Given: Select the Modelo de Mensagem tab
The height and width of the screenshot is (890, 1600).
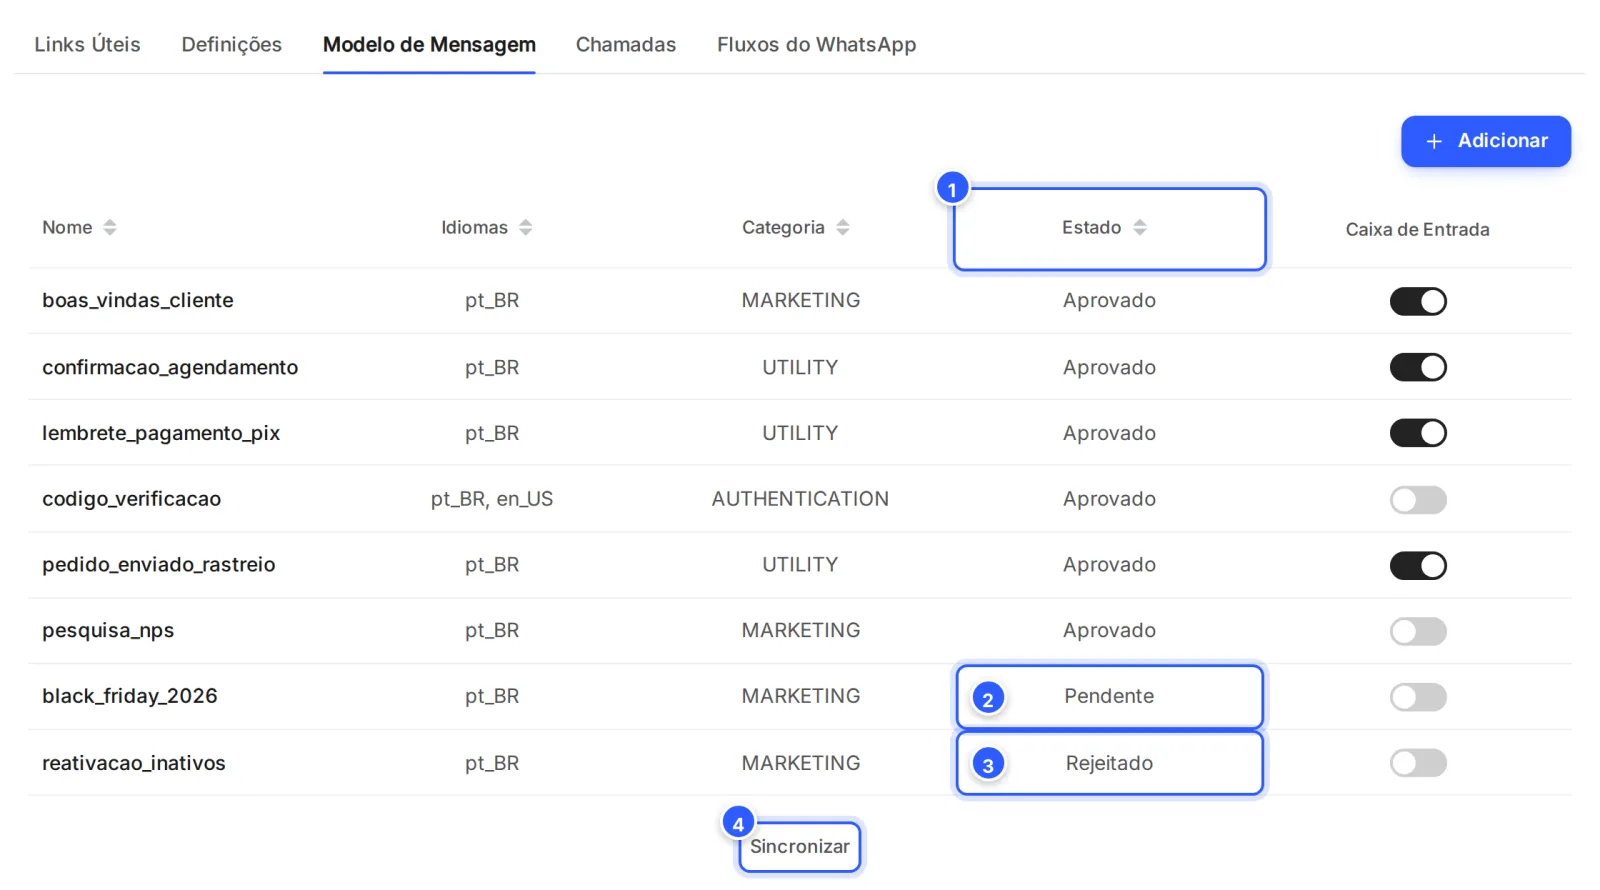Looking at the screenshot, I should click(429, 45).
